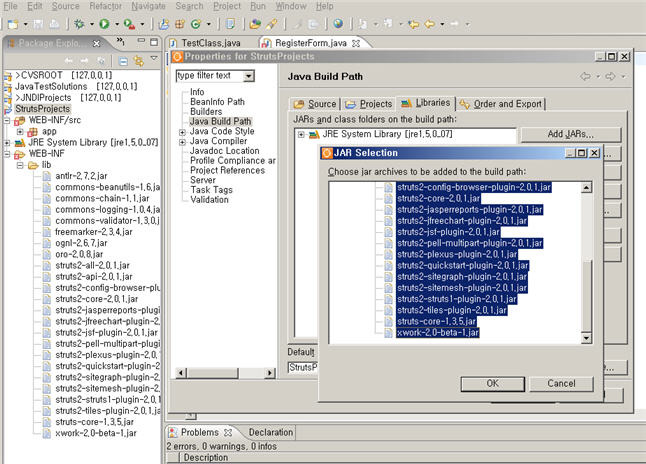646x464 pixels.
Task: Click Collapse All in Package Explorer
Action: (x=123, y=61)
